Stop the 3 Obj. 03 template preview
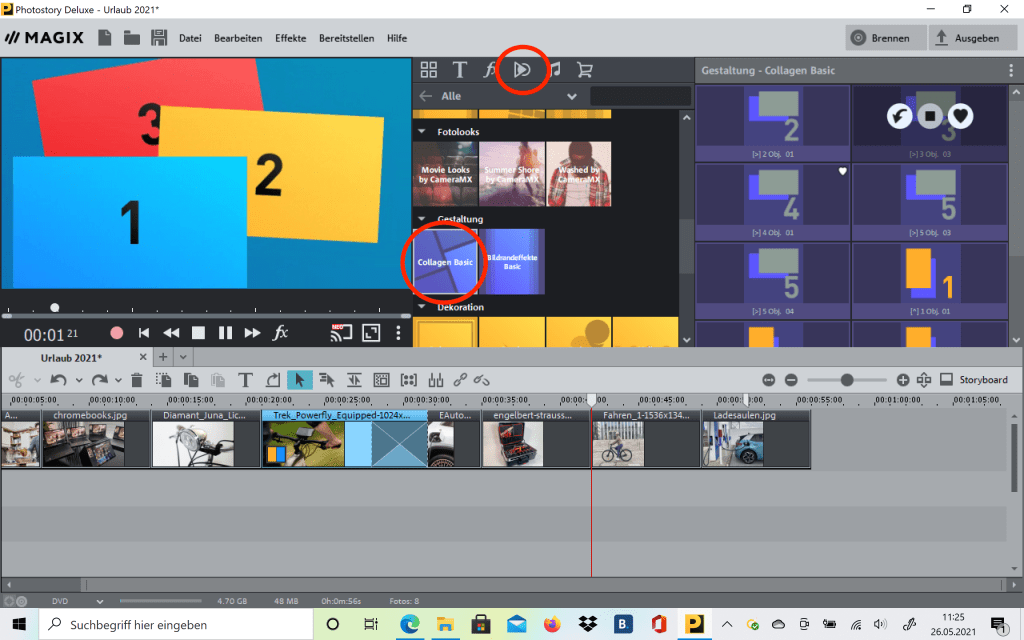Screen dimensions: 1024x640 930,116
